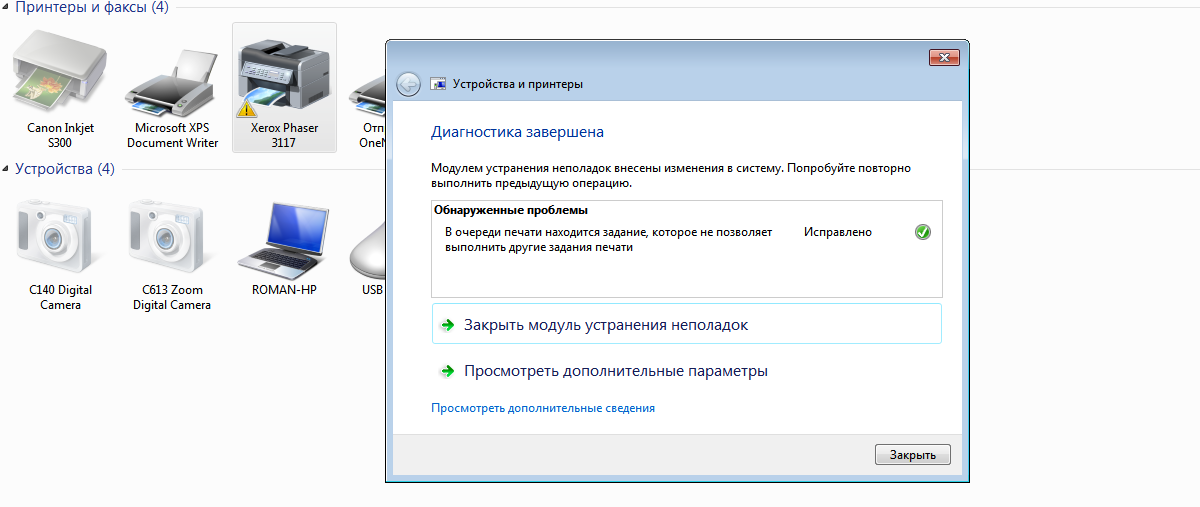Click the print queue problem description

coord(609,239)
